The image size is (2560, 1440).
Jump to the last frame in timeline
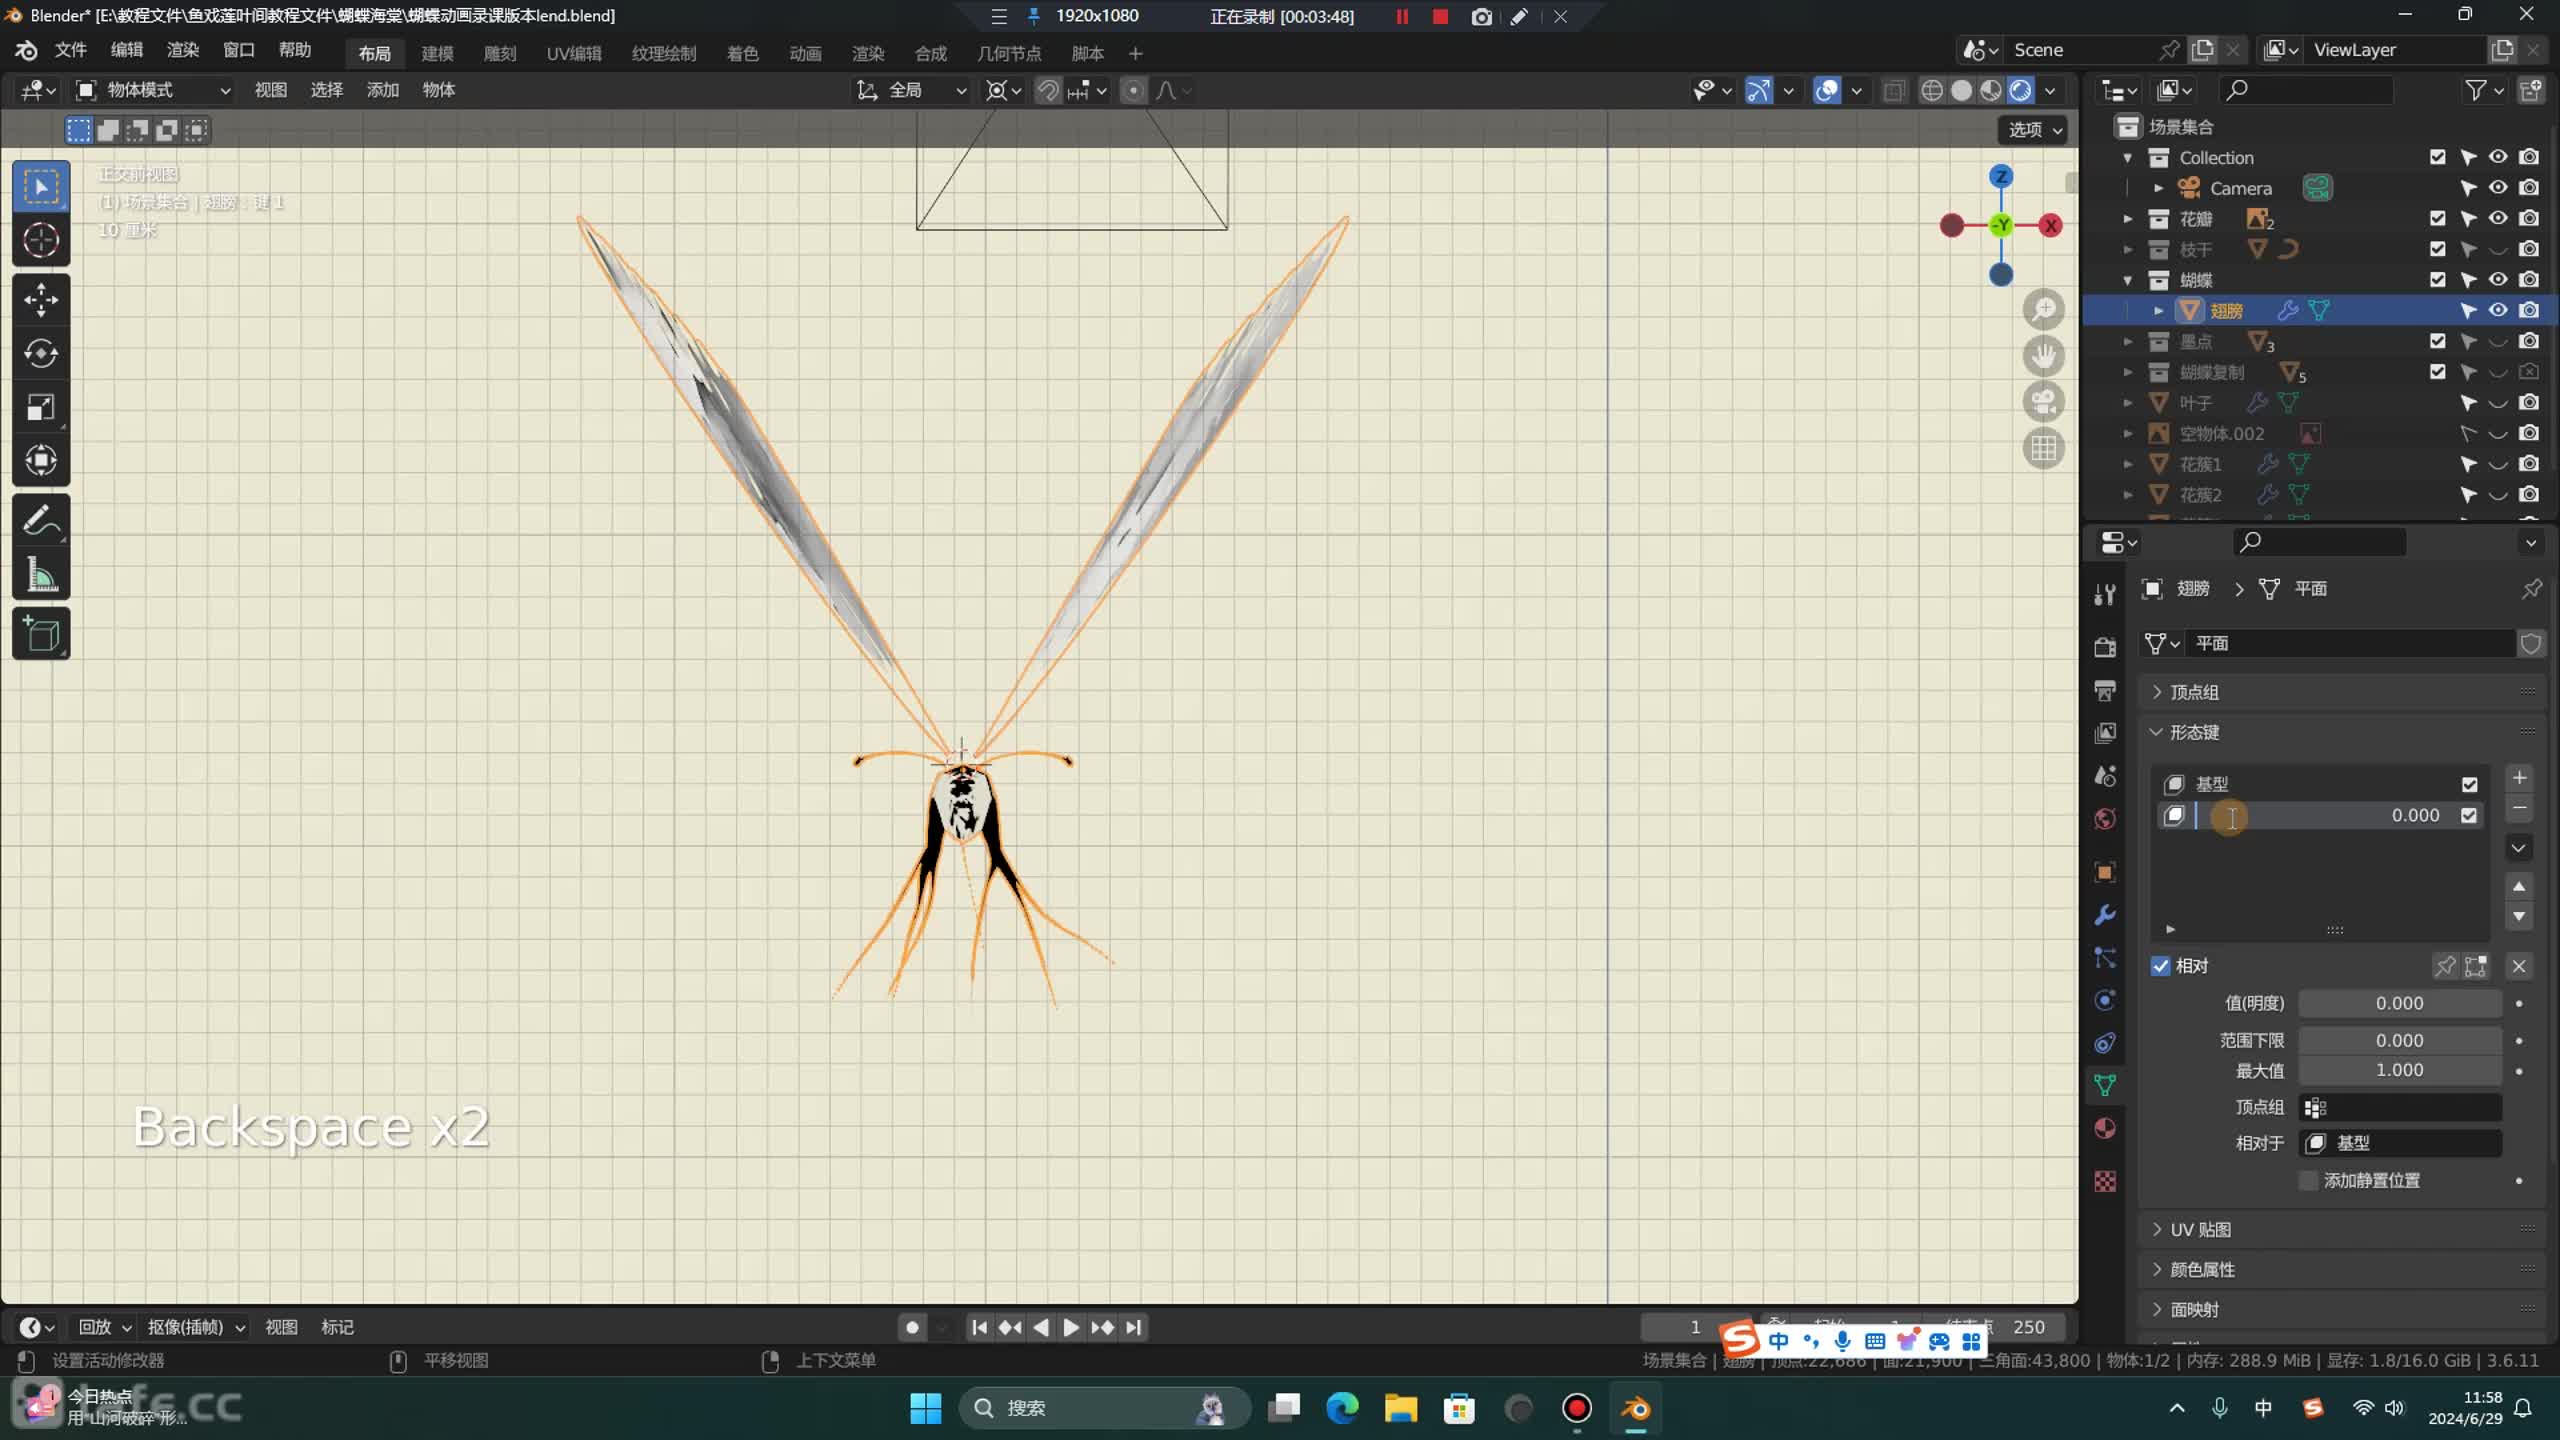point(1133,1328)
